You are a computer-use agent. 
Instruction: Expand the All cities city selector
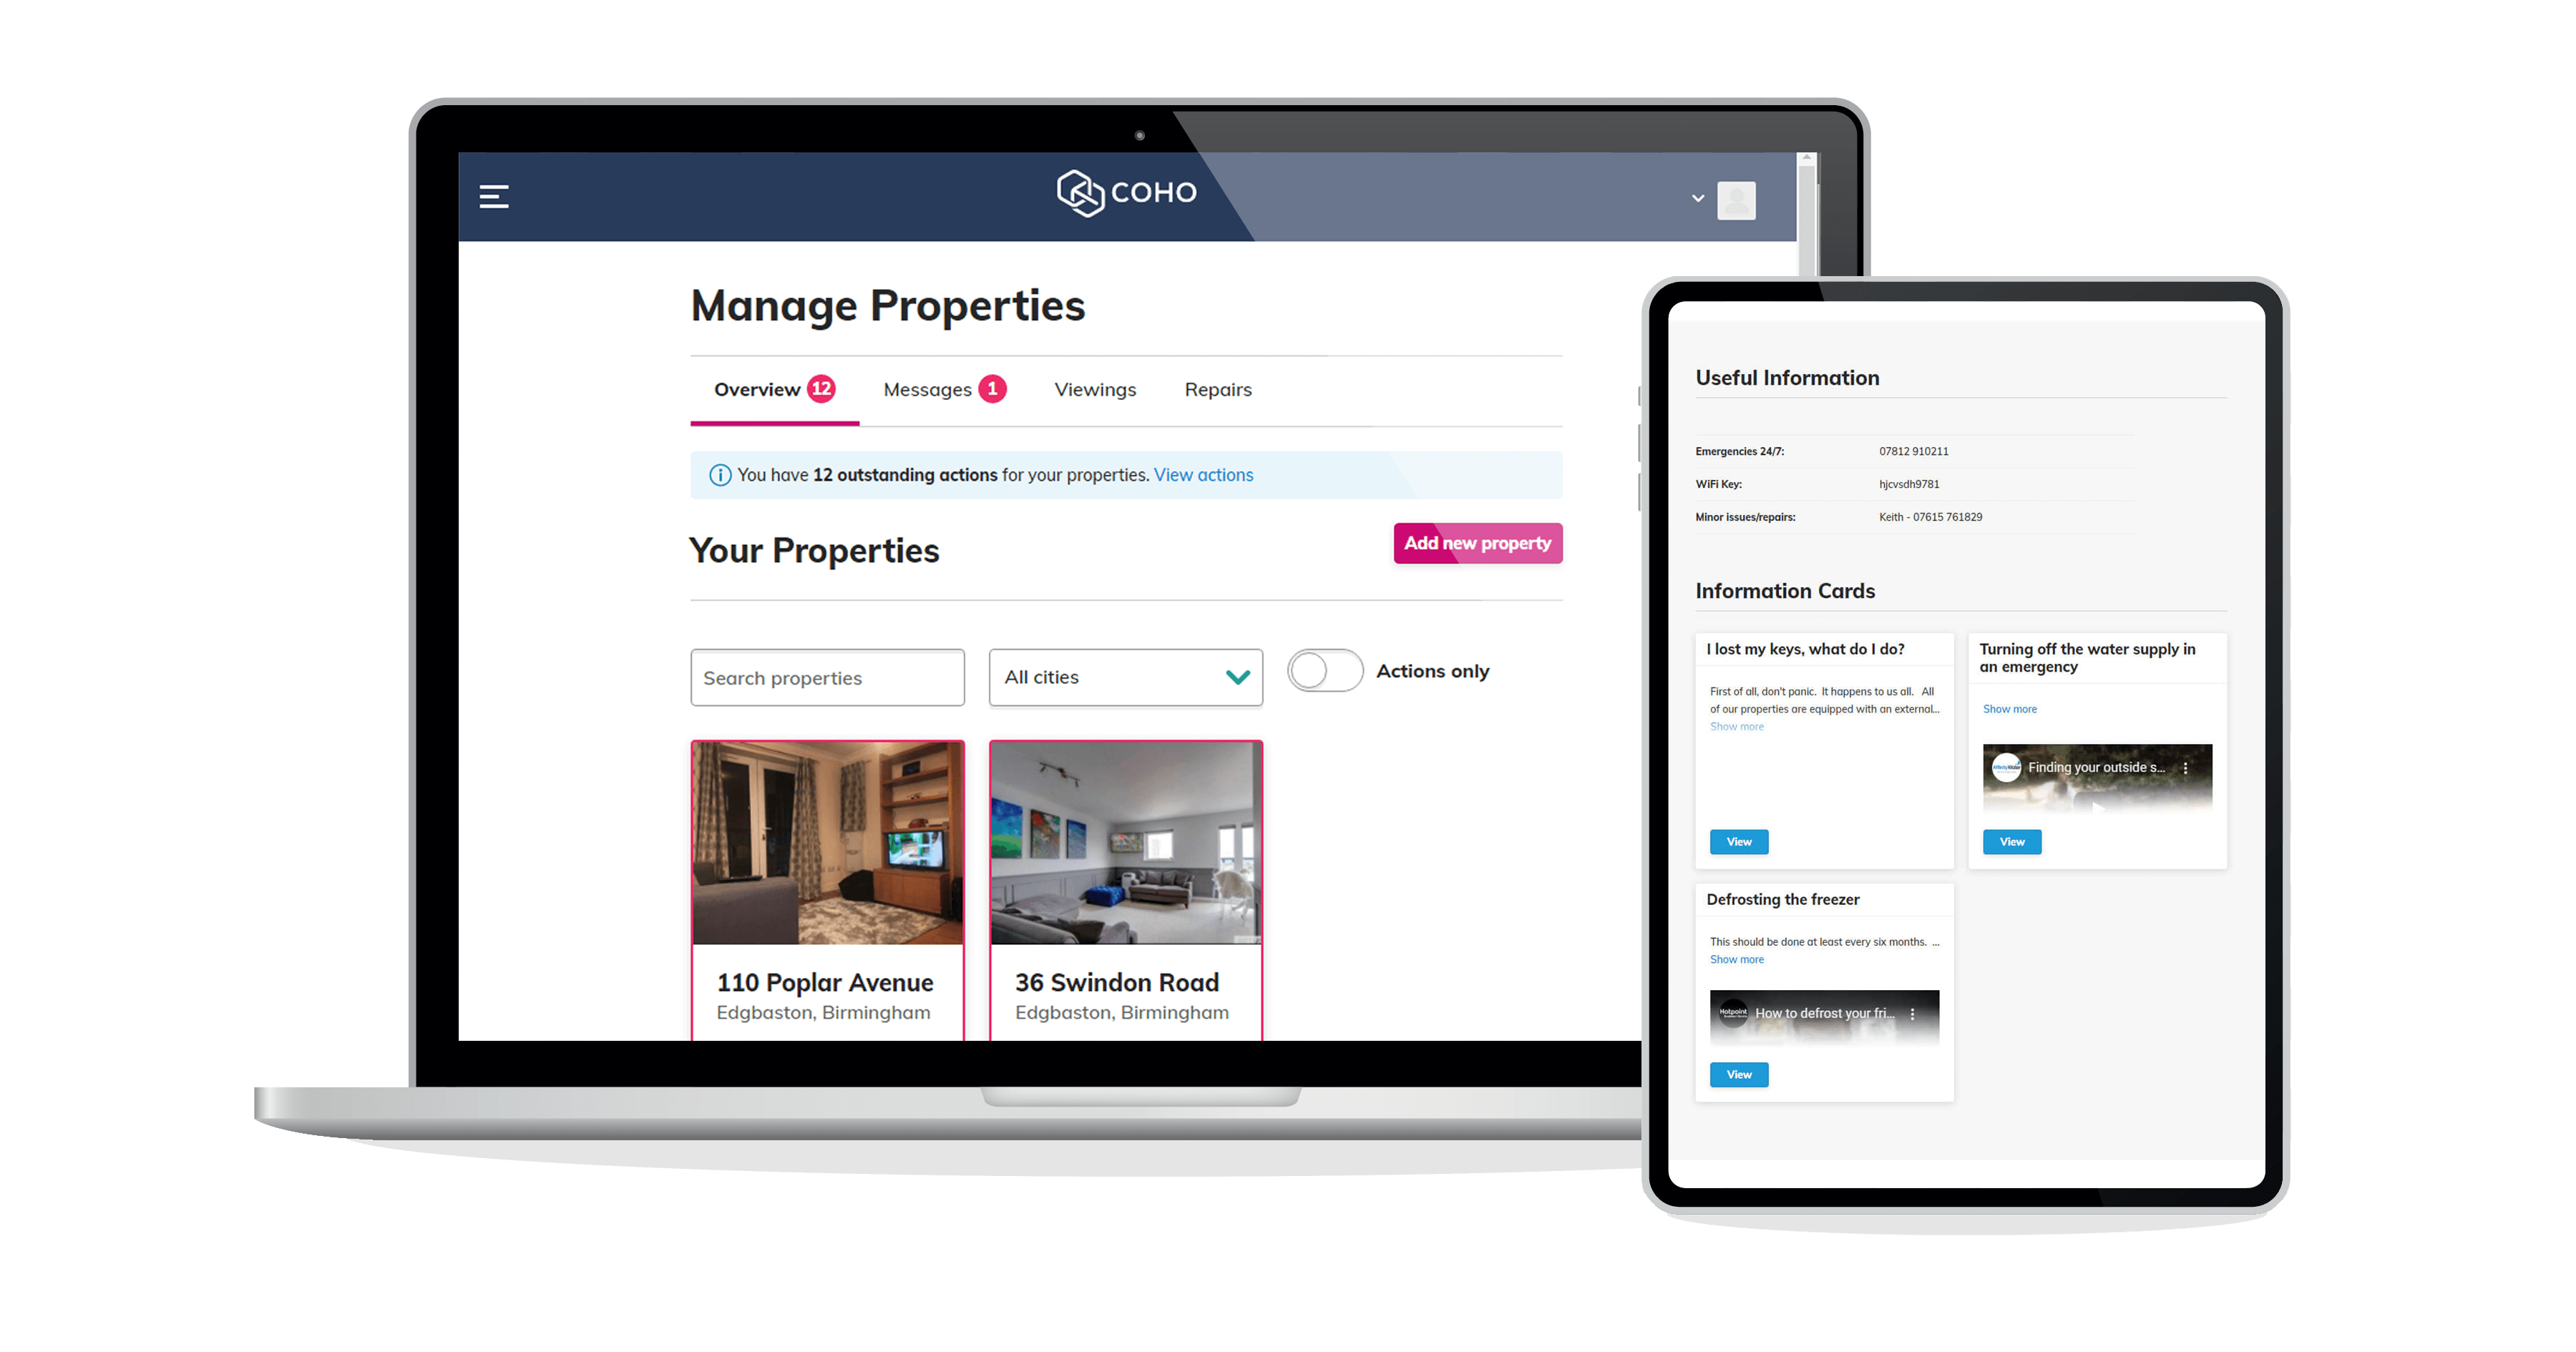(1124, 676)
